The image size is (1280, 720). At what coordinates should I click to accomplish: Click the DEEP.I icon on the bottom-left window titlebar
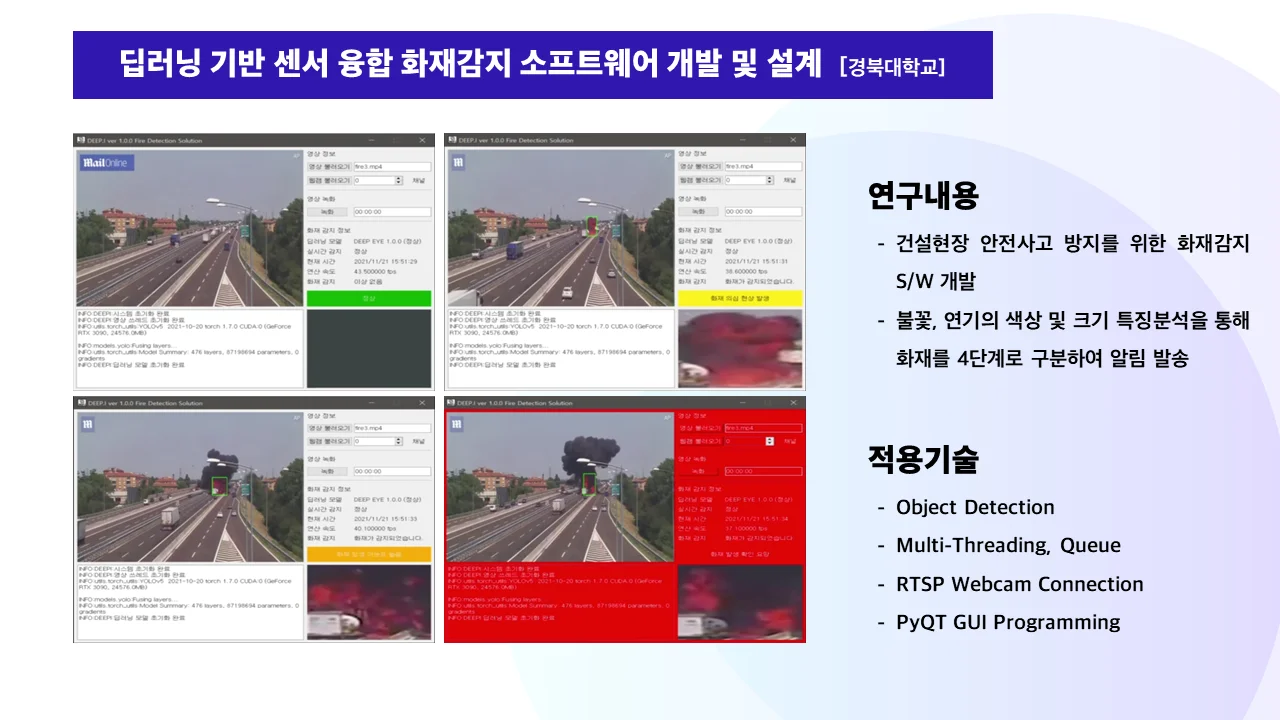[82, 404]
